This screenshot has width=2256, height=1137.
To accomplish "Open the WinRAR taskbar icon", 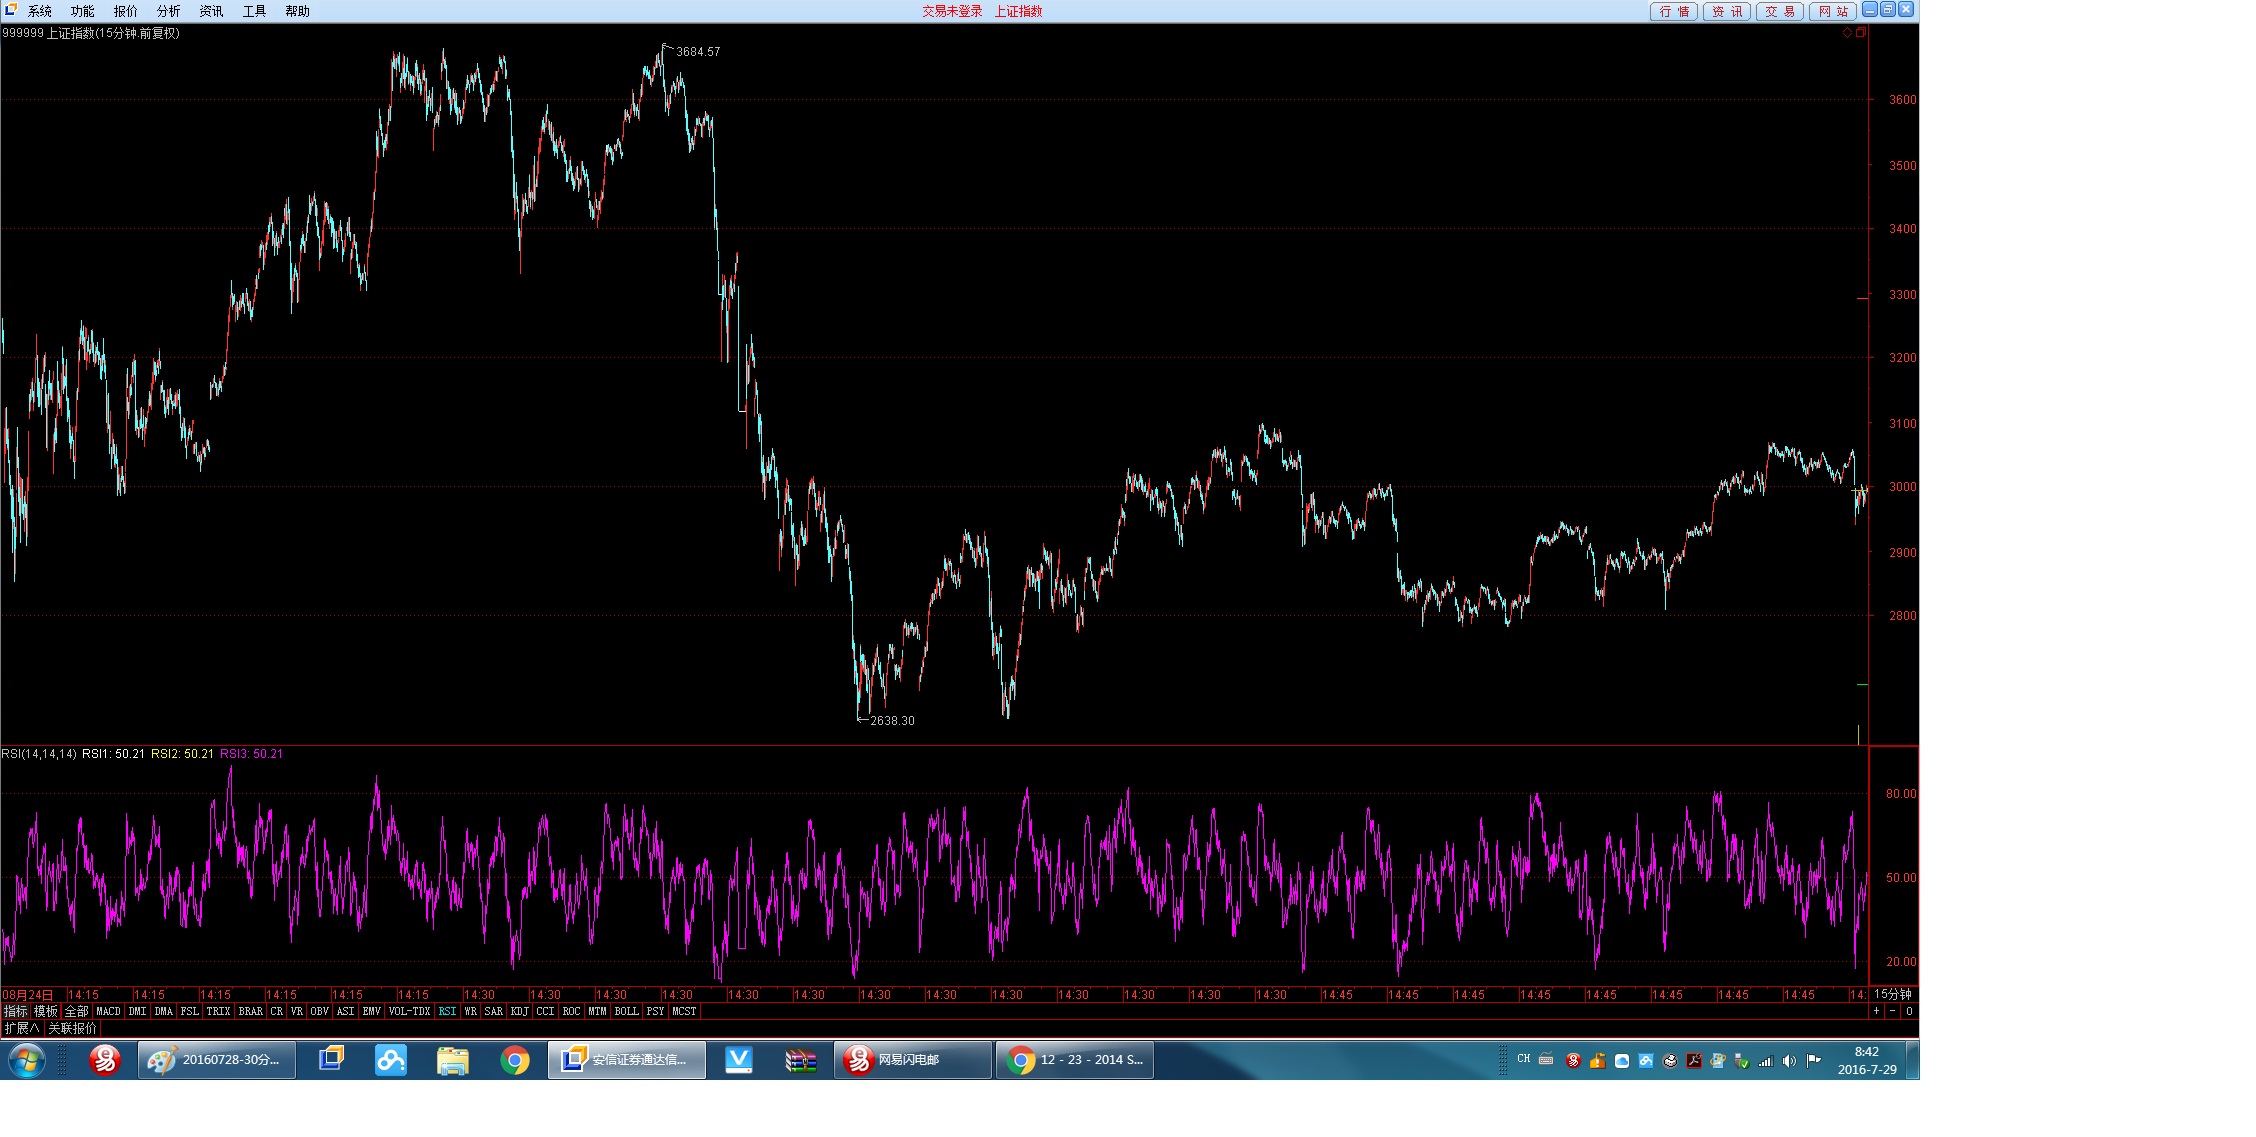I will (801, 1060).
